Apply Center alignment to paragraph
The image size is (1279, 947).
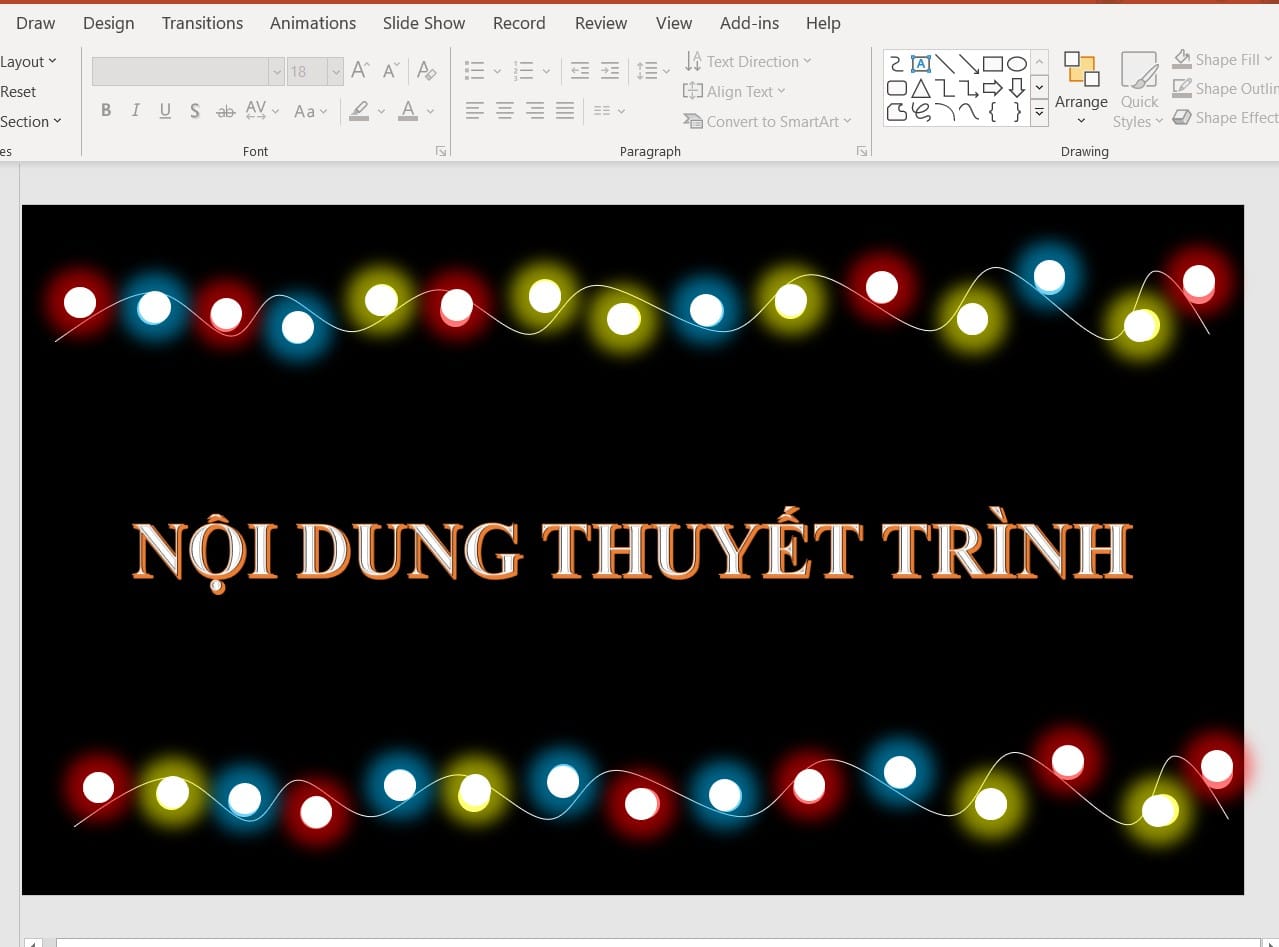click(x=505, y=111)
